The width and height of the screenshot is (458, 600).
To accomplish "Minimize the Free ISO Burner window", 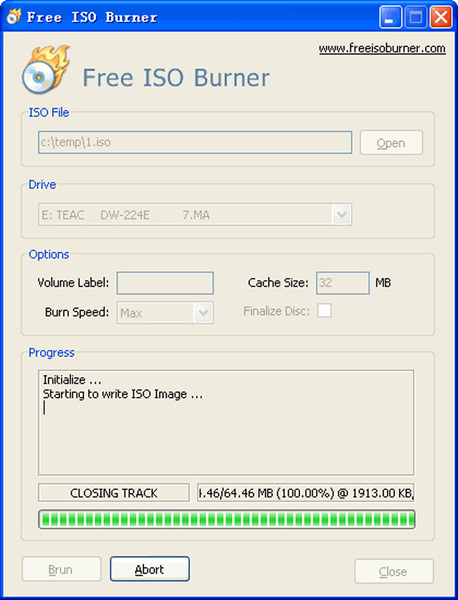I will pyautogui.click(x=390, y=17).
